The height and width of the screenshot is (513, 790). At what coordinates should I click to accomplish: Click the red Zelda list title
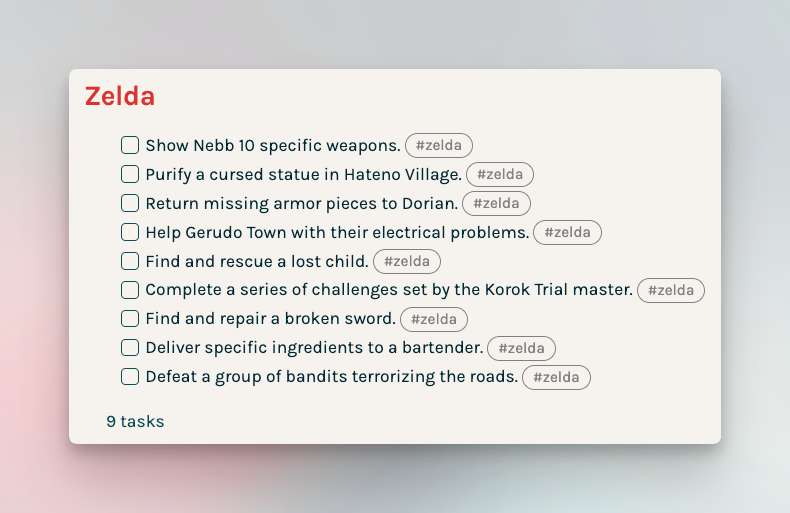120,96
